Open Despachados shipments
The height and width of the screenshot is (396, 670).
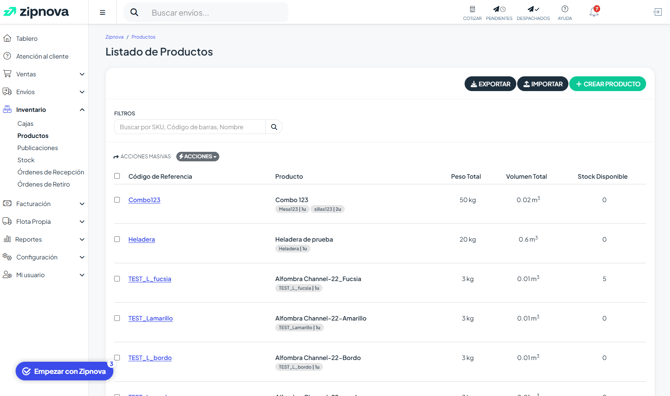(x=533, y=13)
